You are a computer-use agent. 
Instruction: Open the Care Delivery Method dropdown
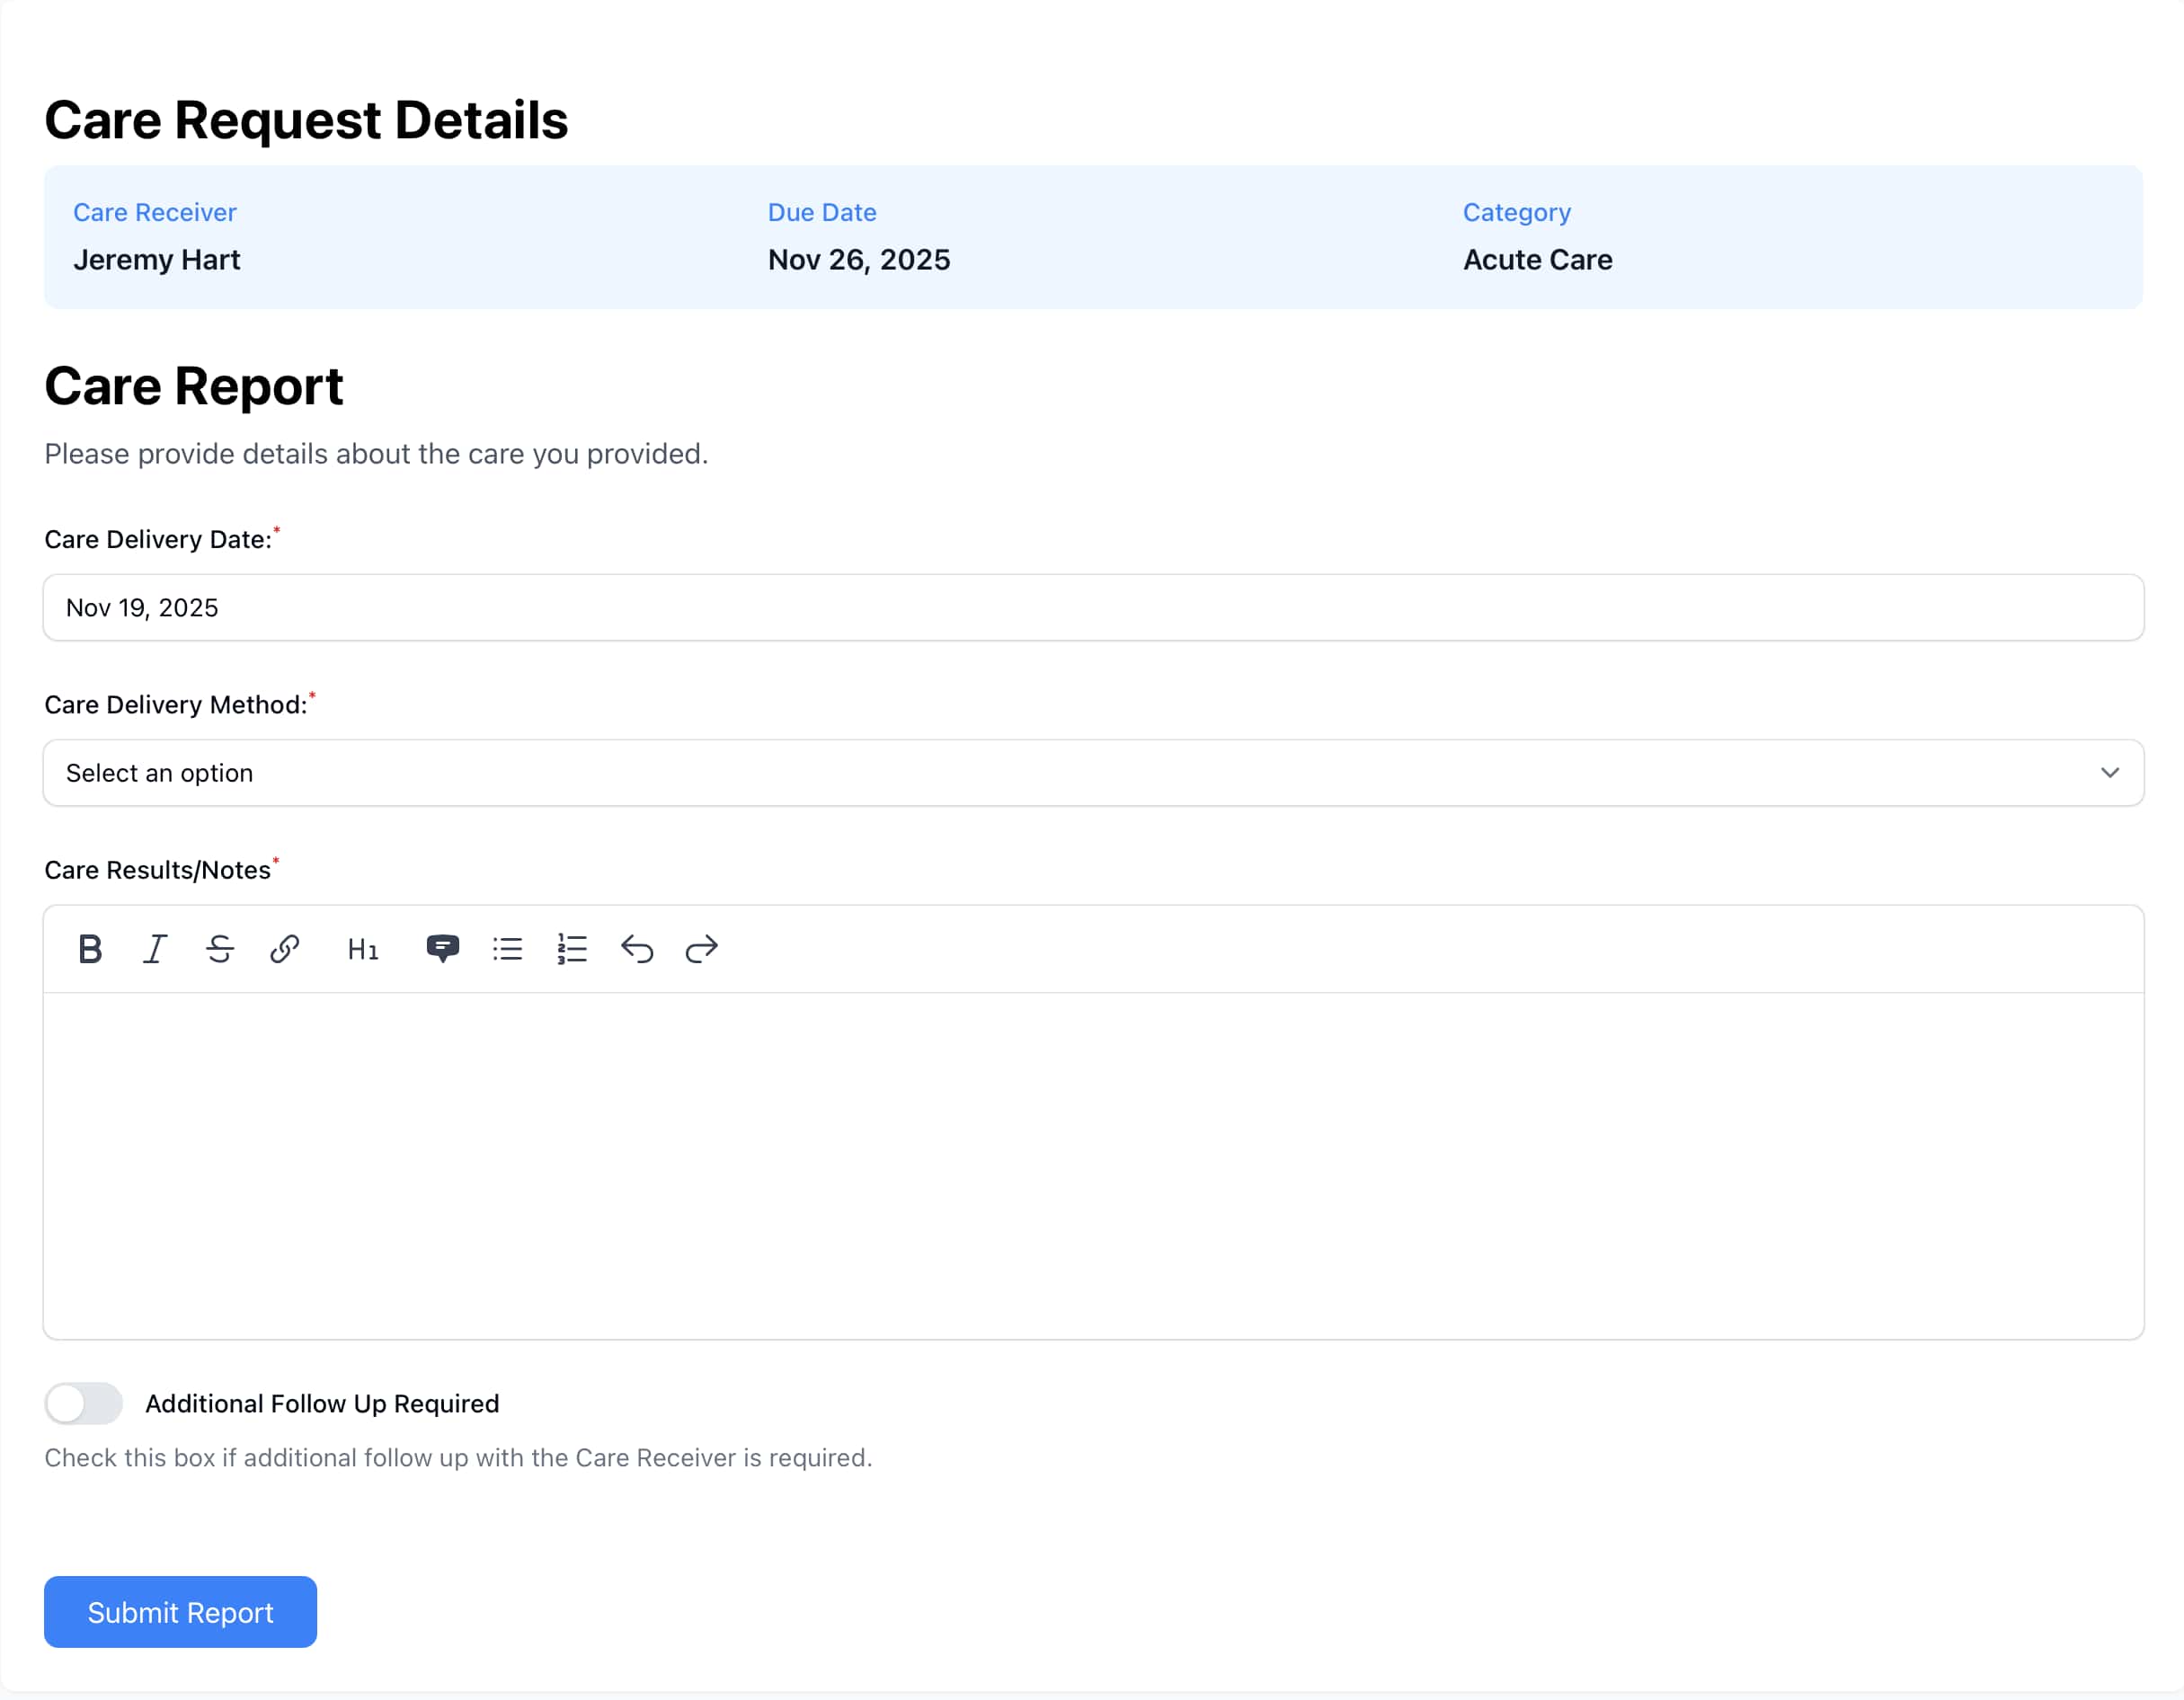click(1092, 772)
